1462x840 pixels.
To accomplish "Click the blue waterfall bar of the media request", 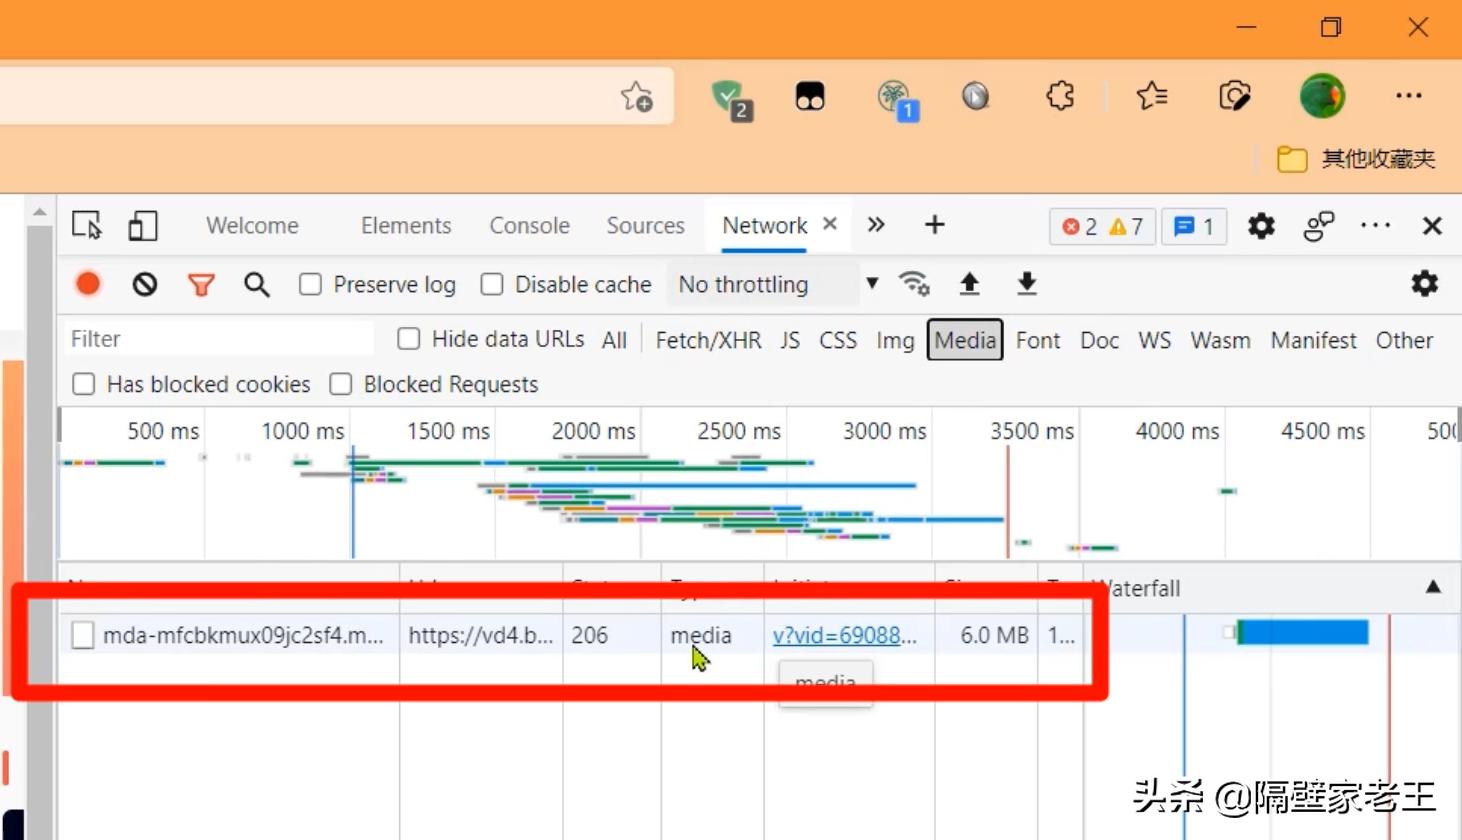I will click(x=1302, y=632).
